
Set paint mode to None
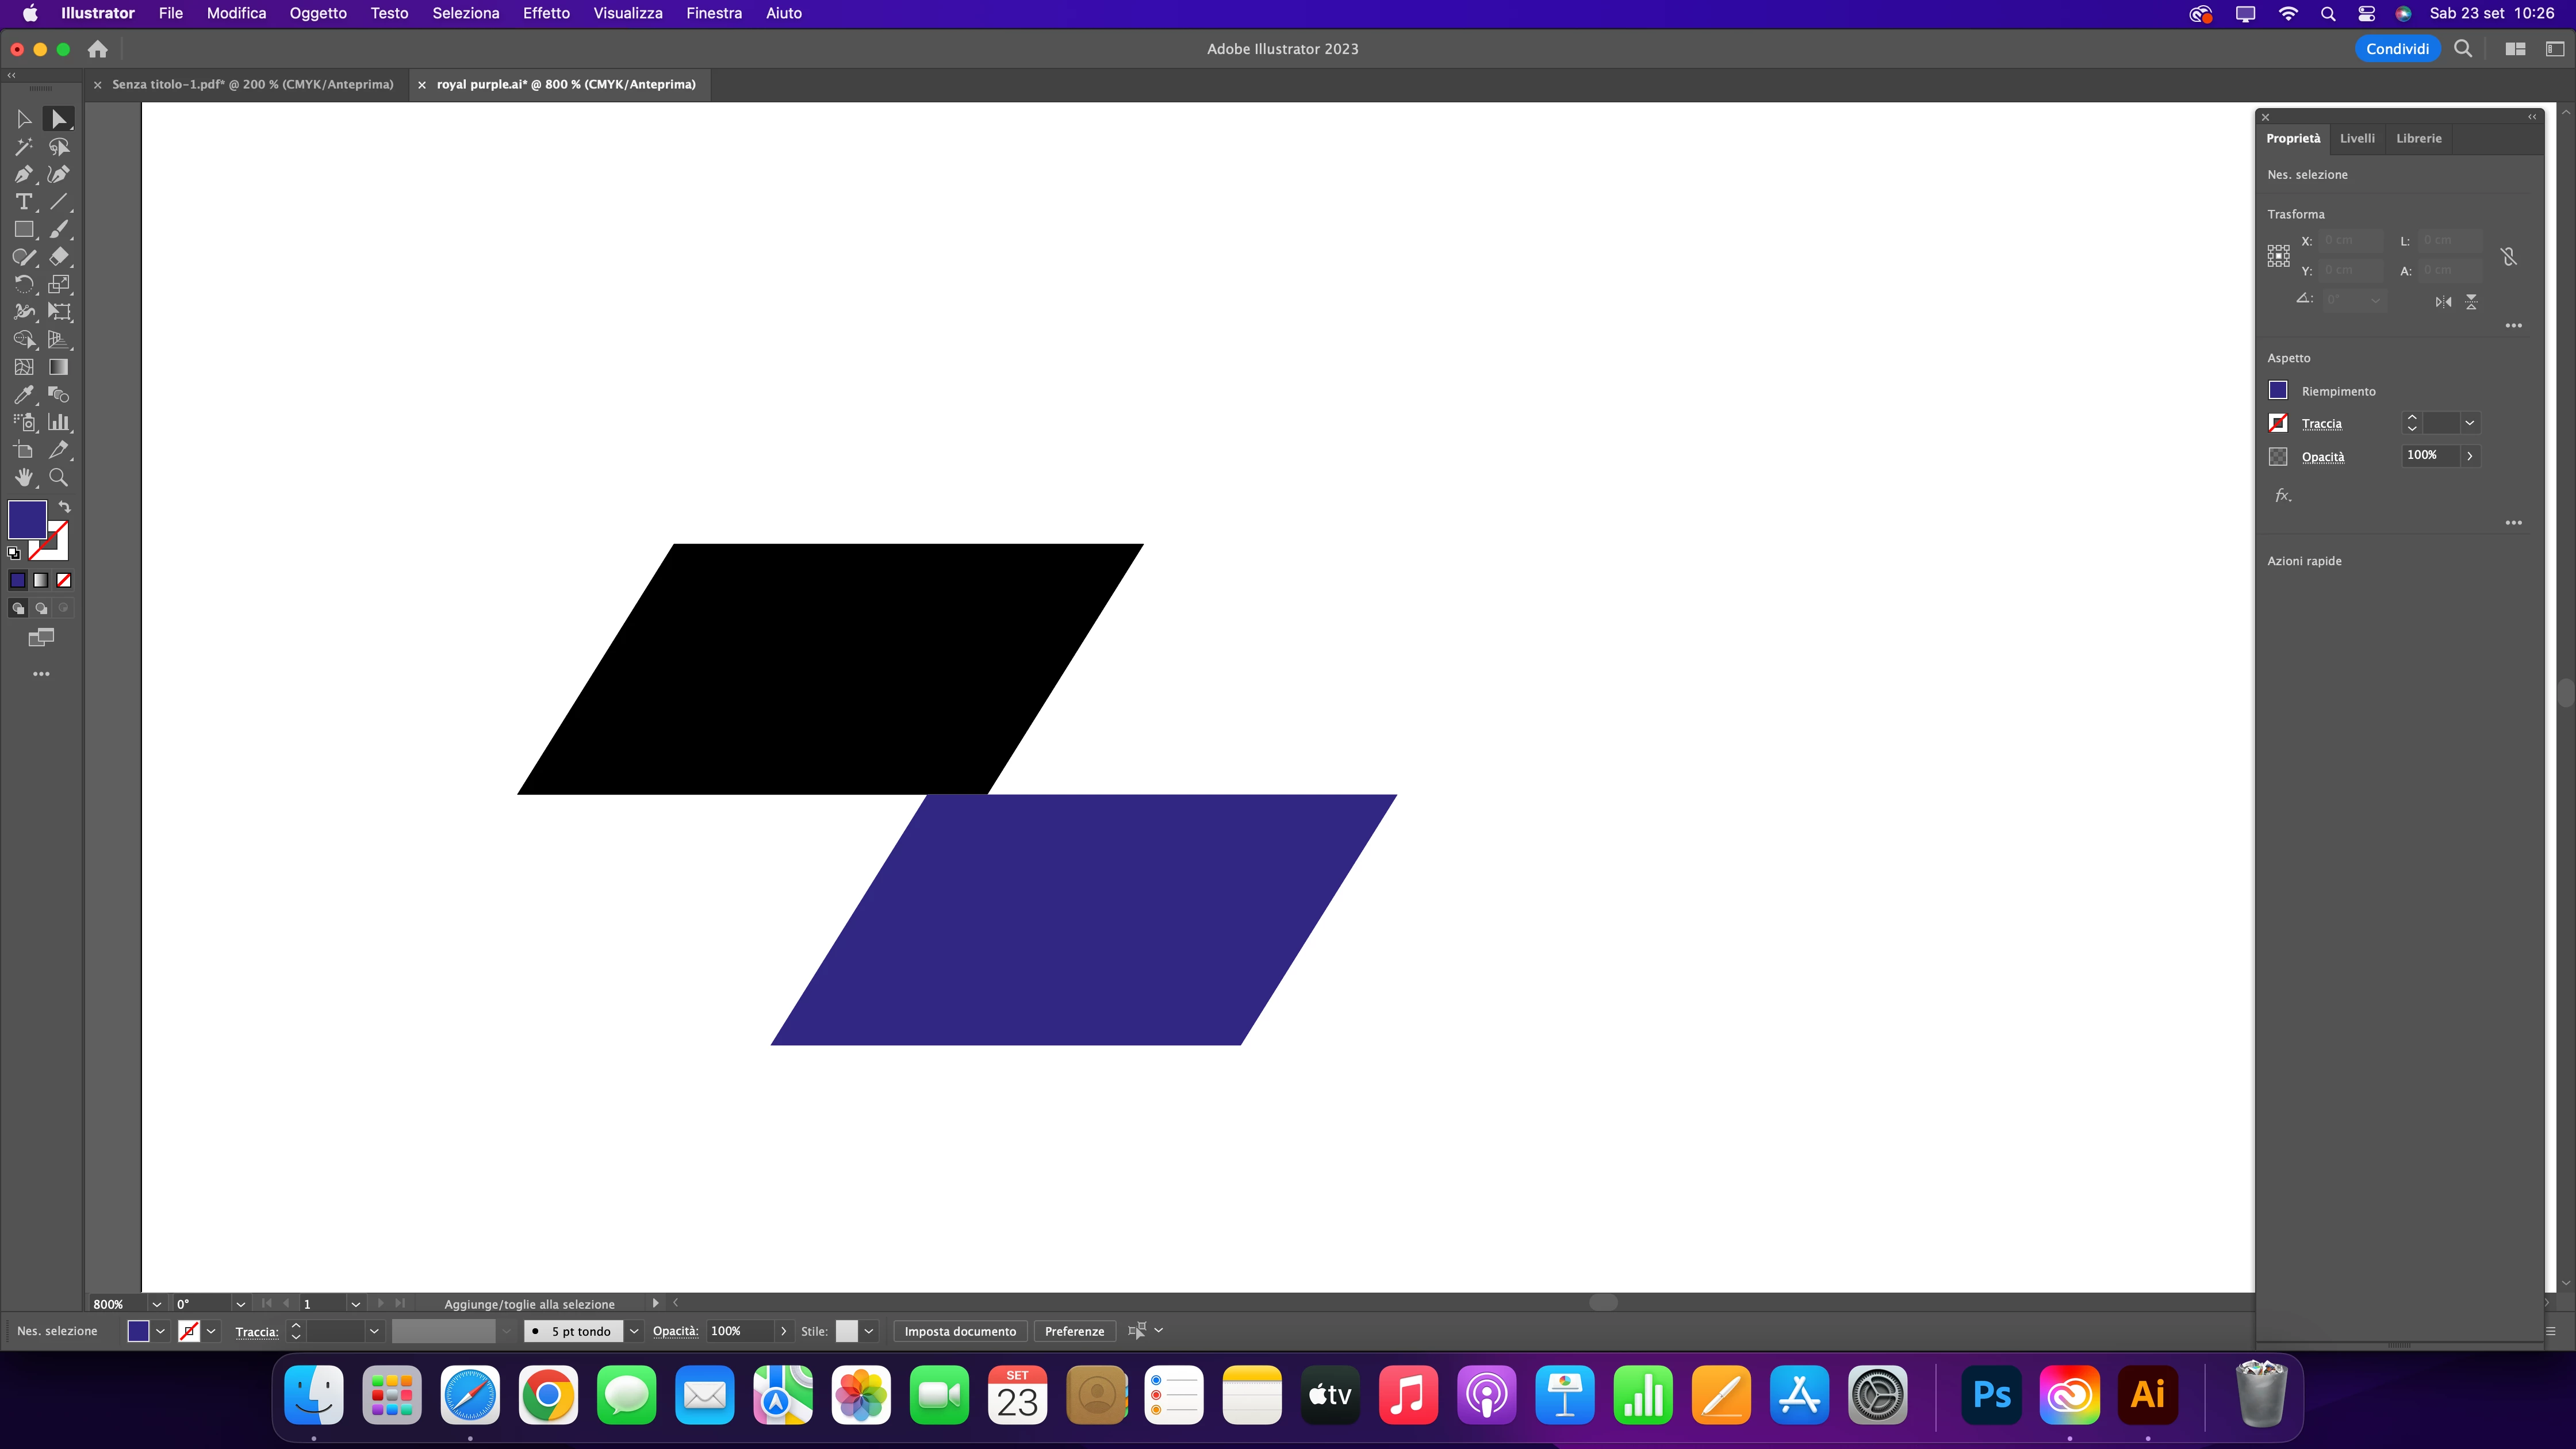(x=64, y=580)
